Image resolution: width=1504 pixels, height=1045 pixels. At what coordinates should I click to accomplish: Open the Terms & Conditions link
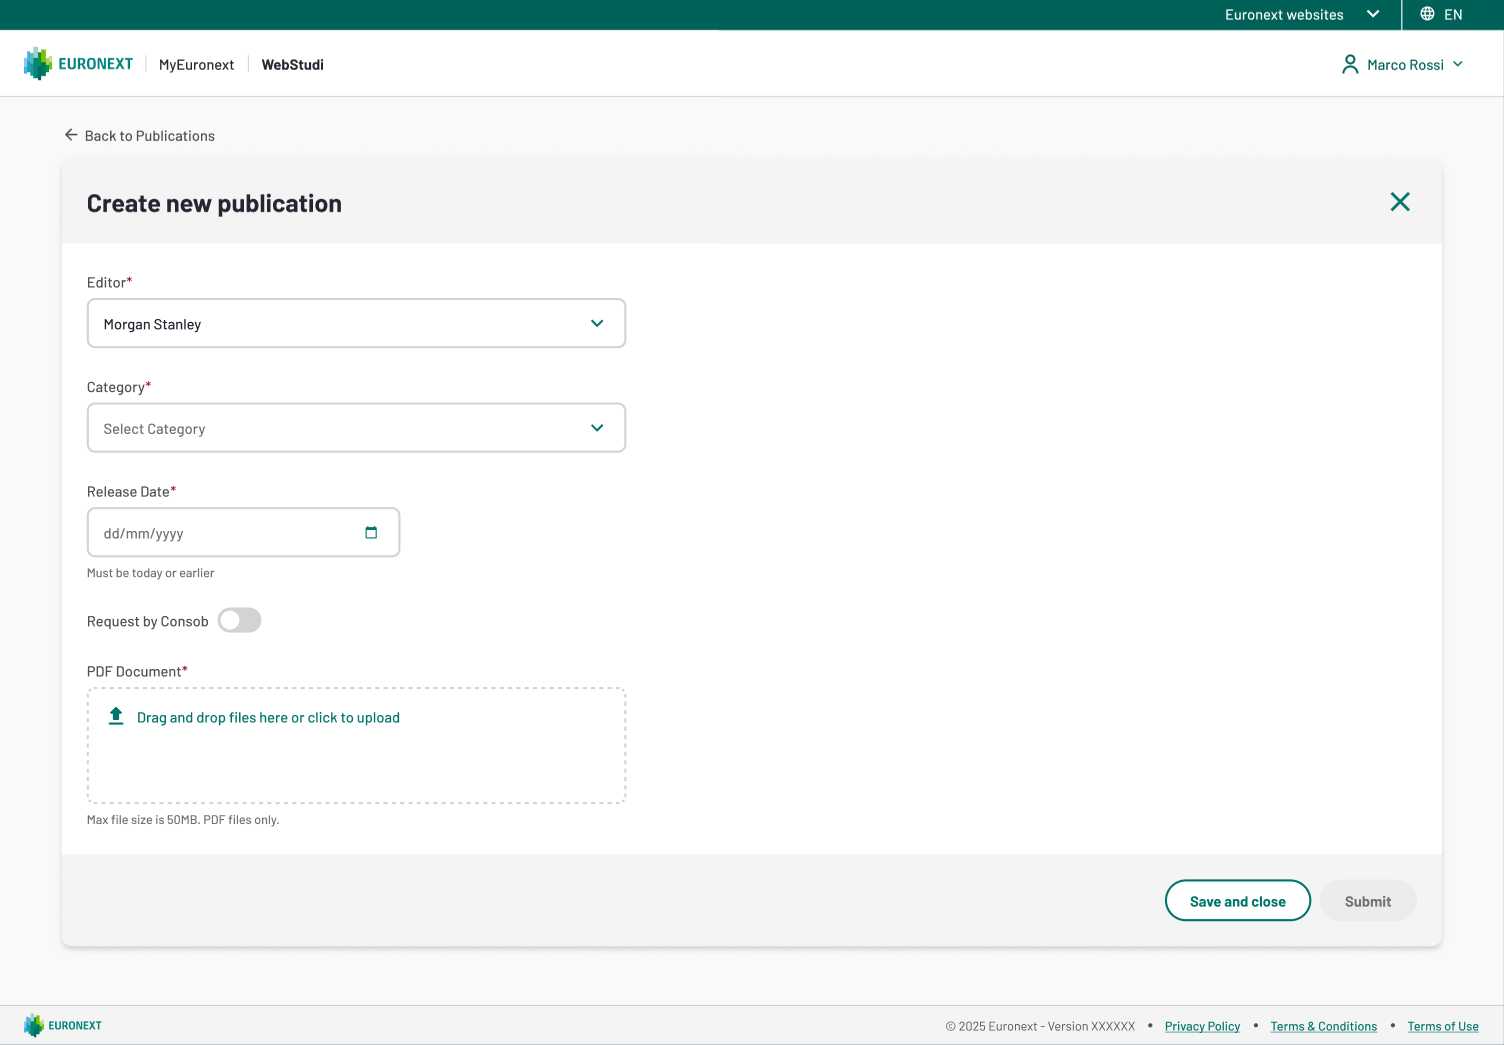(1323, 1026)
